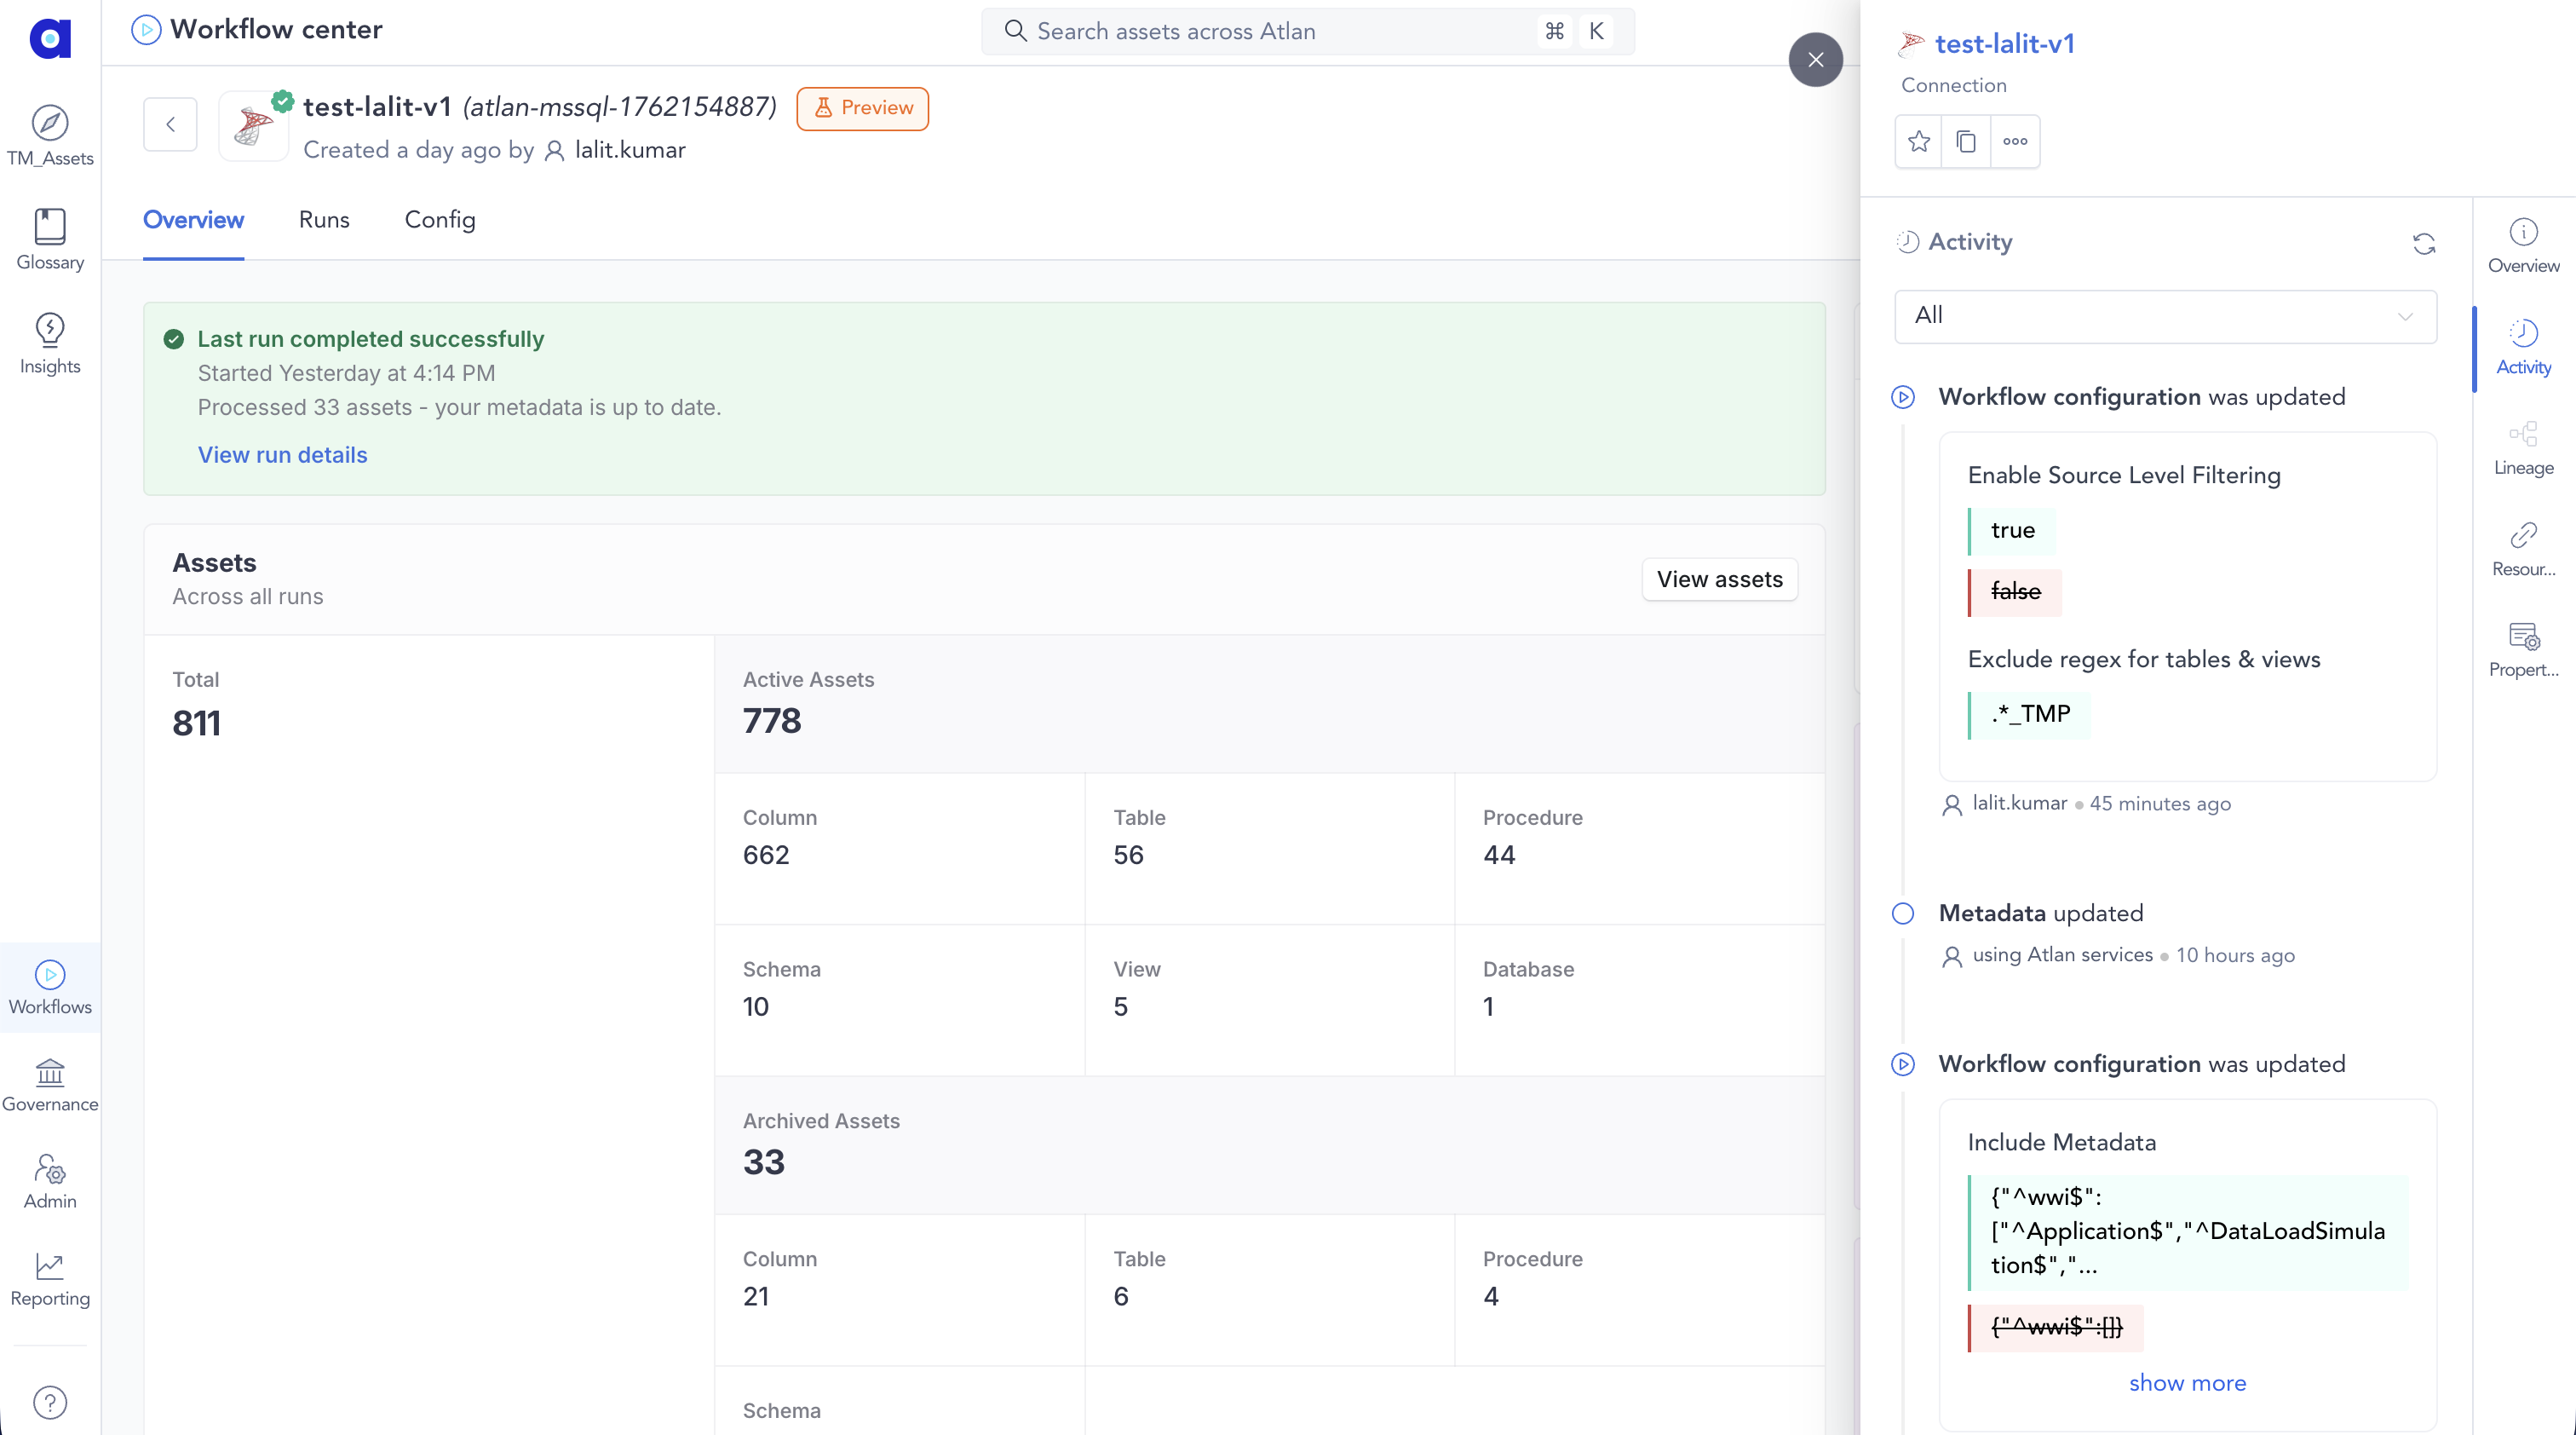Switch to the Runs tab
The image size is (2576, 1435).
[323, 220]
